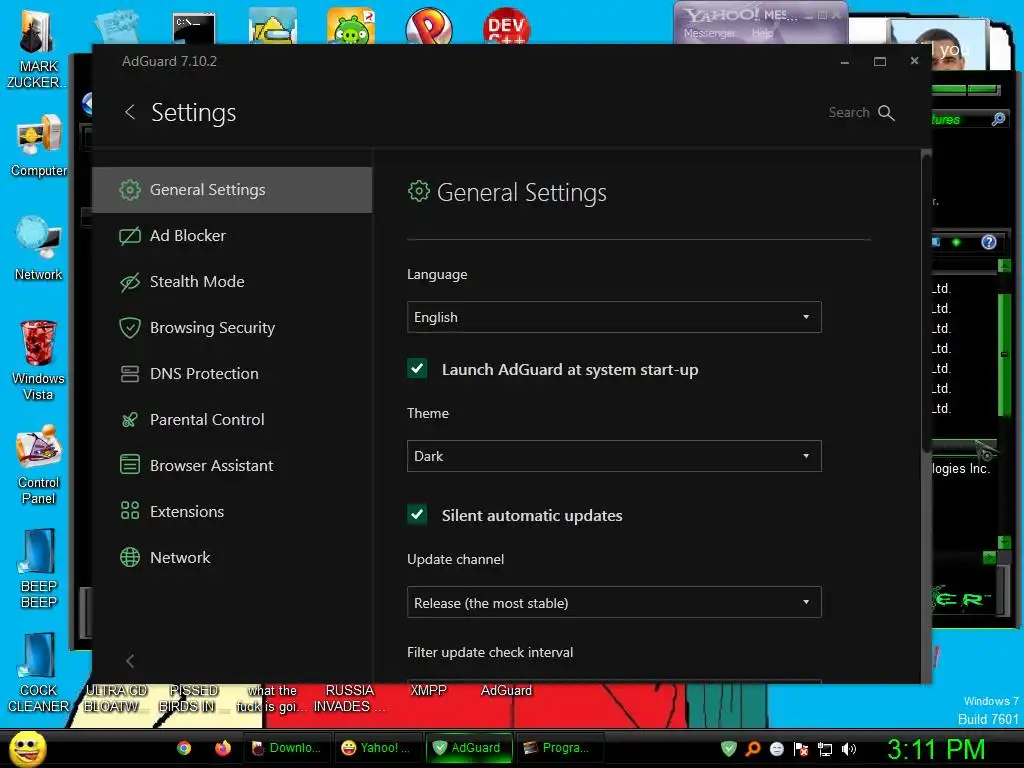Select the Control Panel desktop icon

(x=39, y=465)
